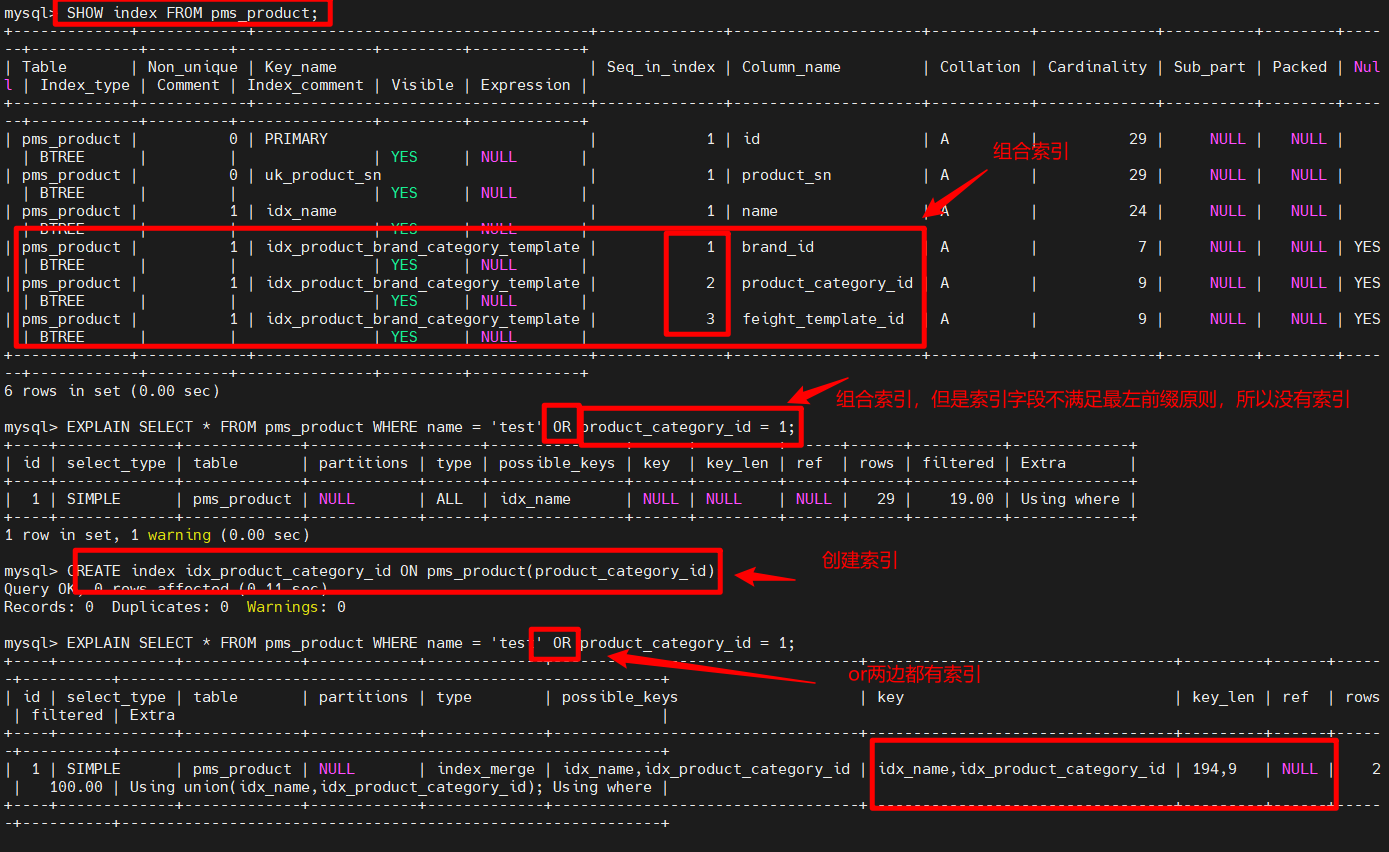Click the 'Packed' column header
The height and width of the screenshot is (852, 1389).
click(x=1299, y=67)
